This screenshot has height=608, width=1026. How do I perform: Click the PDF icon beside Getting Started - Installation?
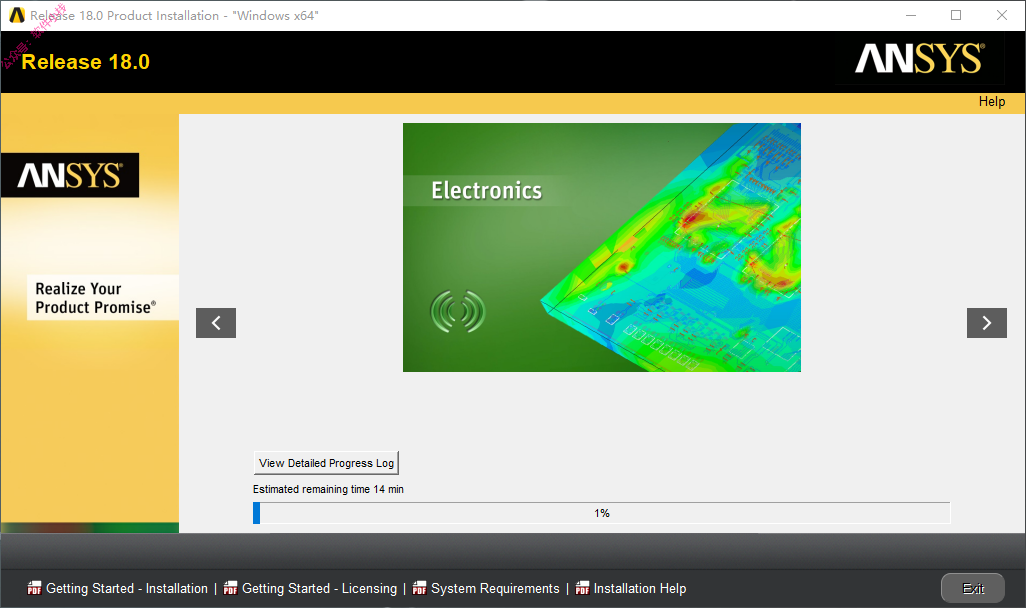pos(34,588)
